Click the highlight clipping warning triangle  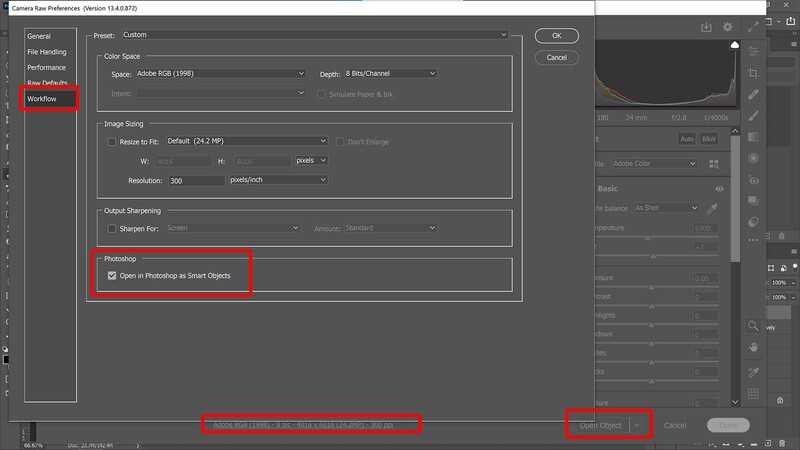(735, 45)
